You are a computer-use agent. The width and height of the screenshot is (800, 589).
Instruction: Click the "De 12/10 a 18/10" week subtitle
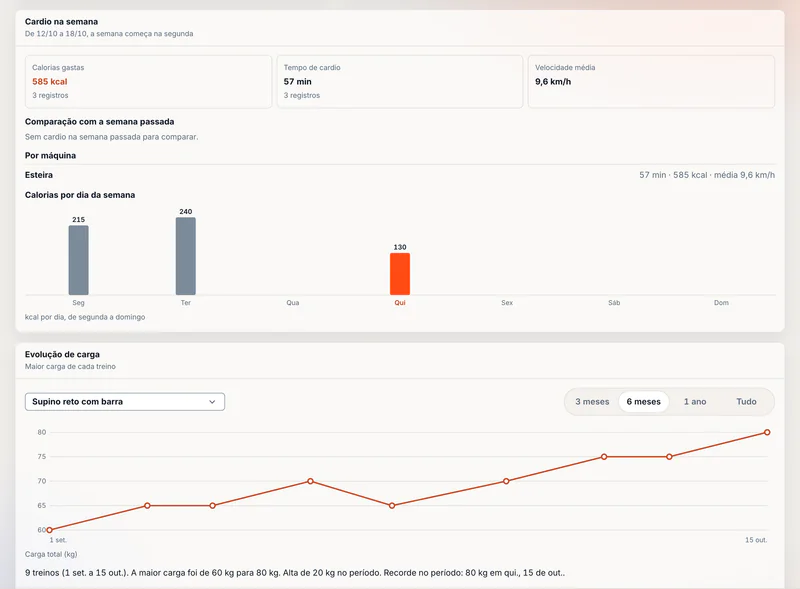click(109, 34)
